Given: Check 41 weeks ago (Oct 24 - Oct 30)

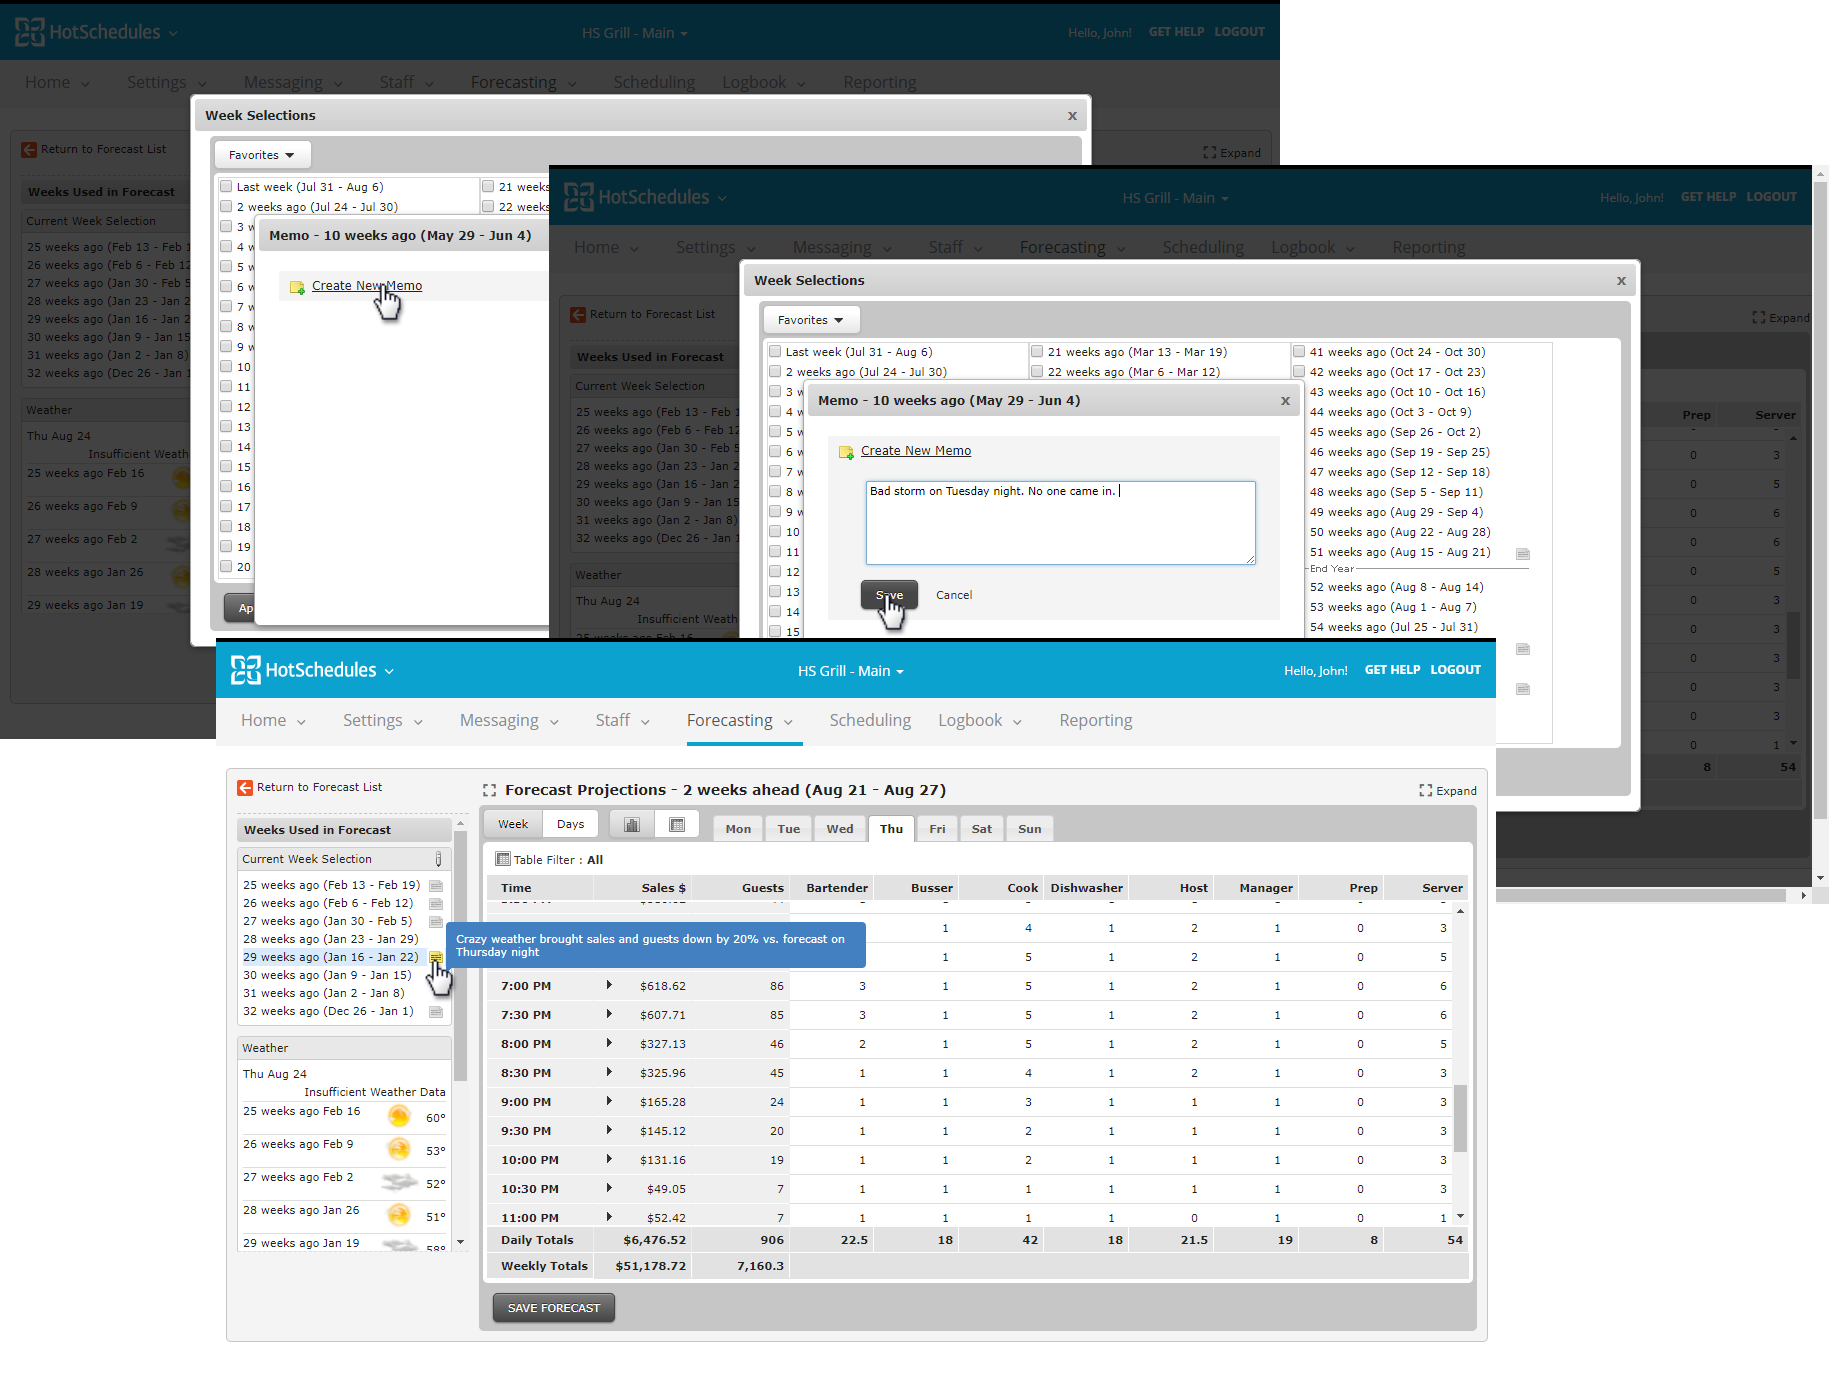Looking at the screenshot, I should 1299,351.
